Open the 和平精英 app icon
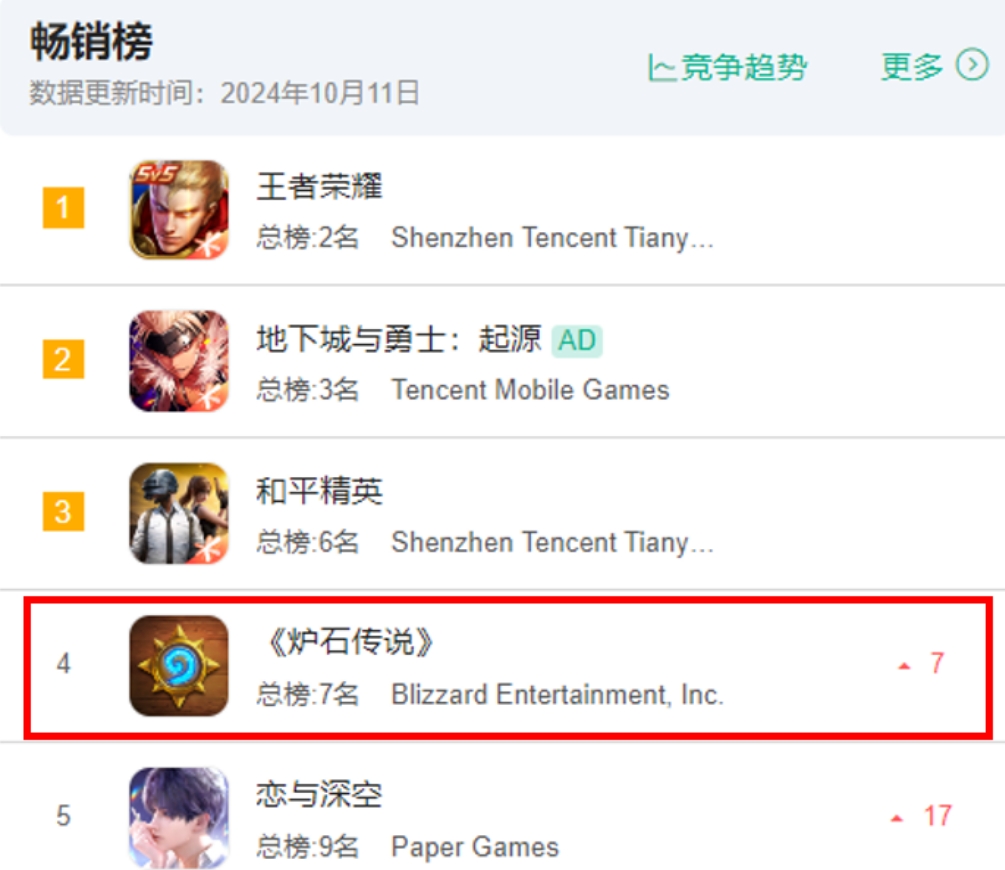 click(x=179, y=514)
